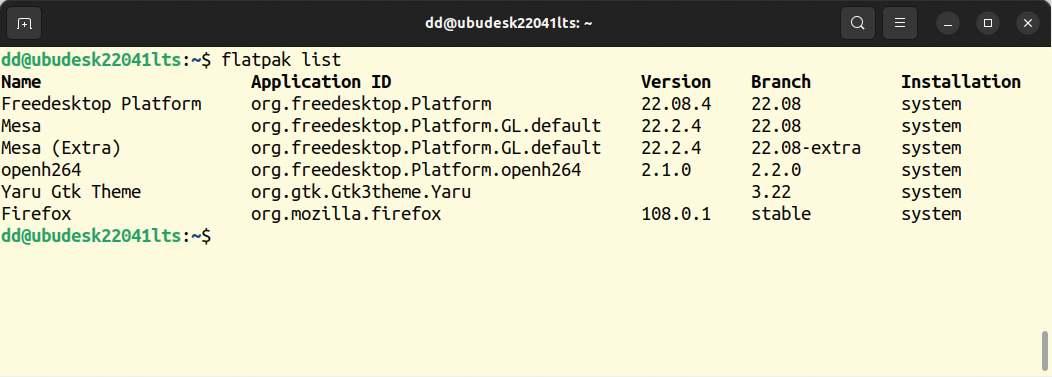Click the openh264 name entry
This screenshot has width=1052, height=377.
(x=41, y=170)
